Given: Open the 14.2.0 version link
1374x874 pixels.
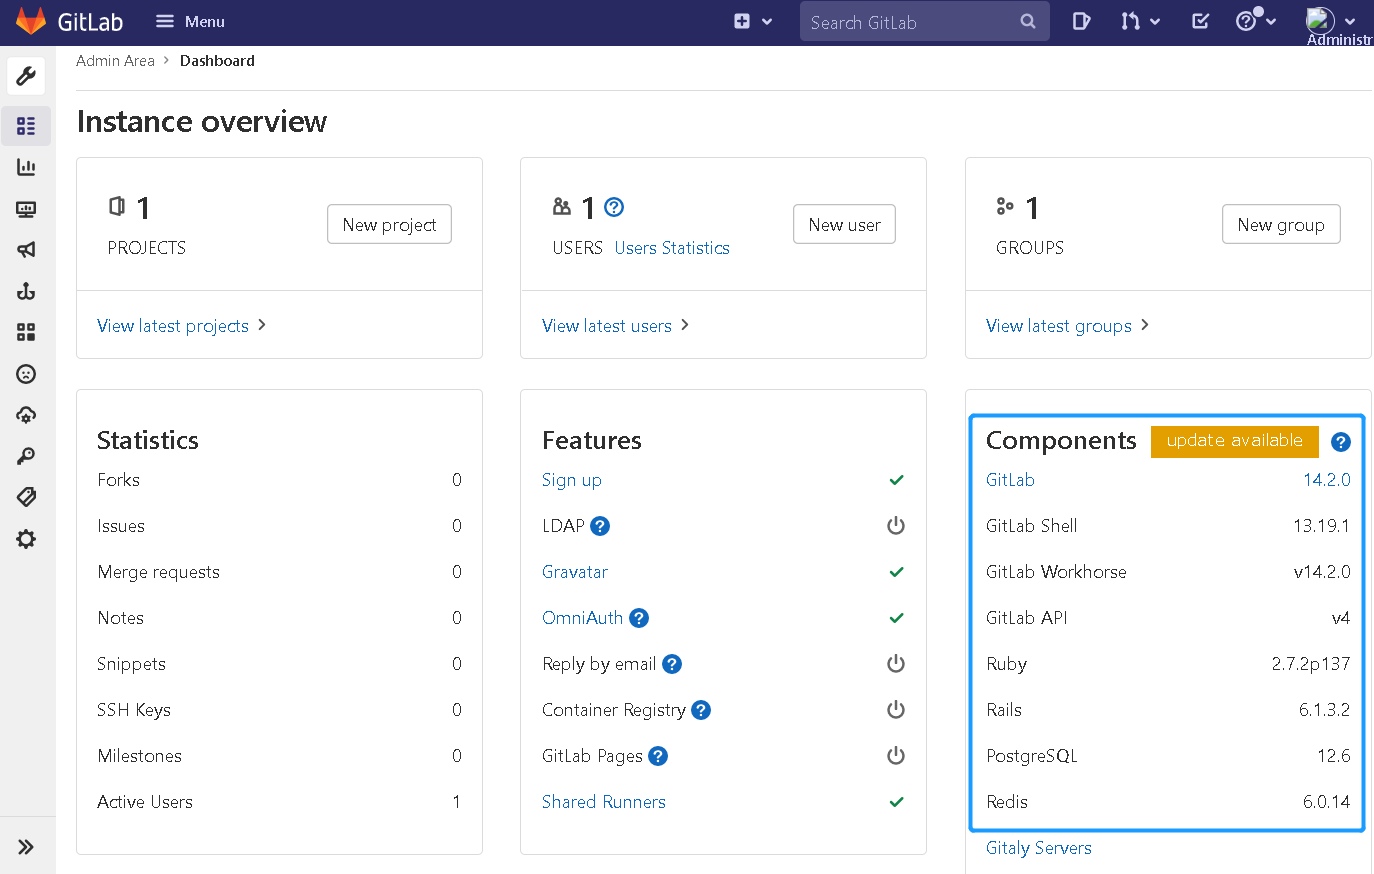Looking at the screenshot, I should [x=1326, y=480].
